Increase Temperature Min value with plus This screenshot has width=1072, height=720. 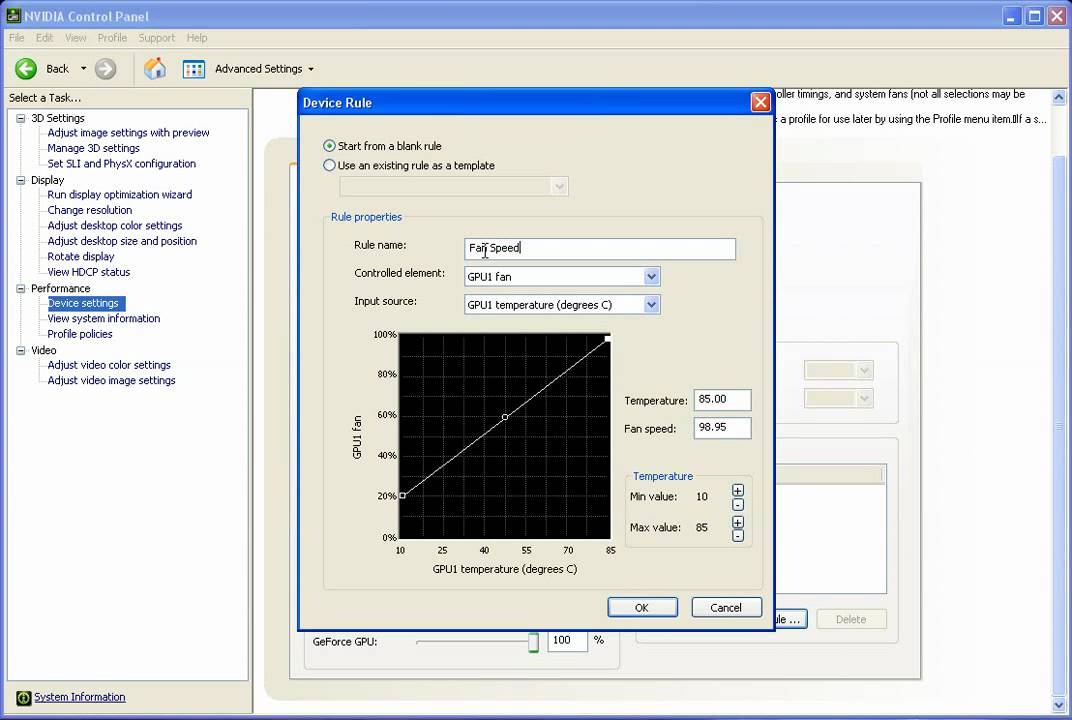point(738,490)
